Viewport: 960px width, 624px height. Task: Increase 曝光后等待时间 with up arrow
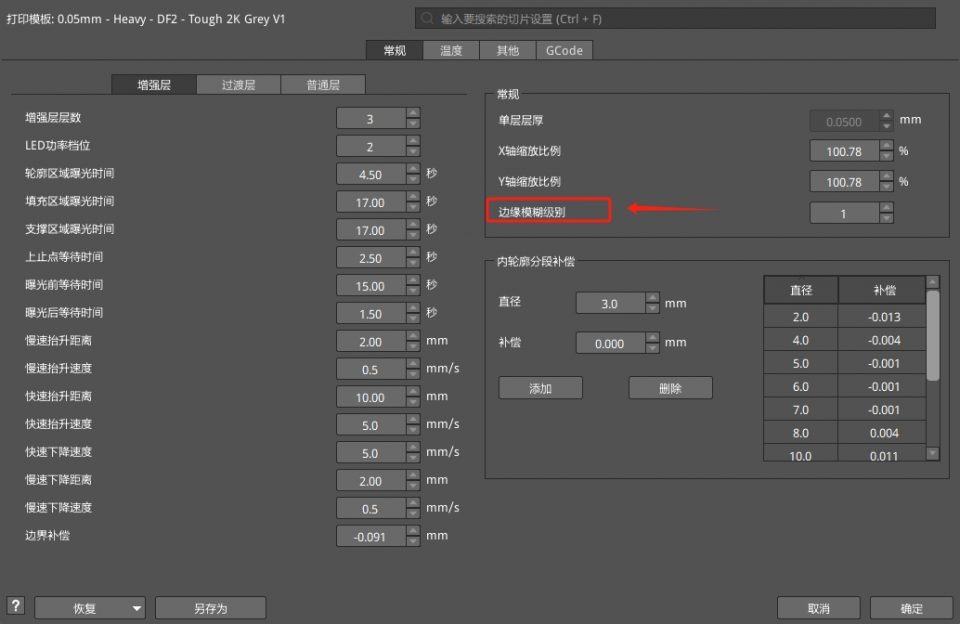point(413,309)
